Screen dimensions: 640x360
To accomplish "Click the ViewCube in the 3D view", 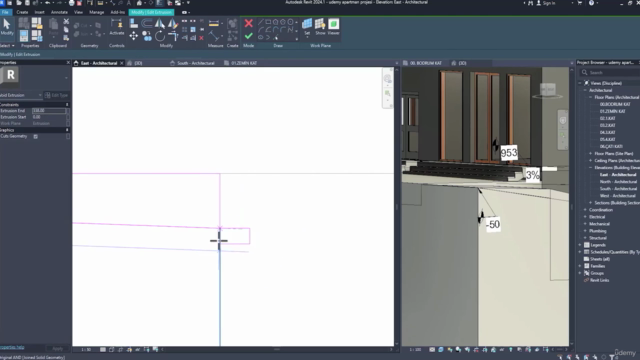I will coord(548,90).
